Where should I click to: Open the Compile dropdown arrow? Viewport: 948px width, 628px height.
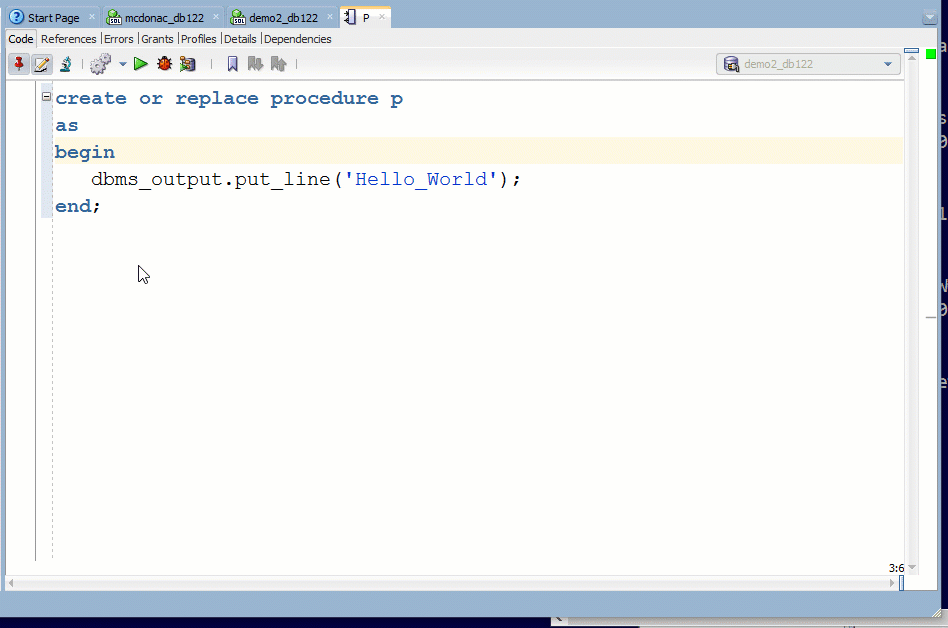click(x=122, y=64)
